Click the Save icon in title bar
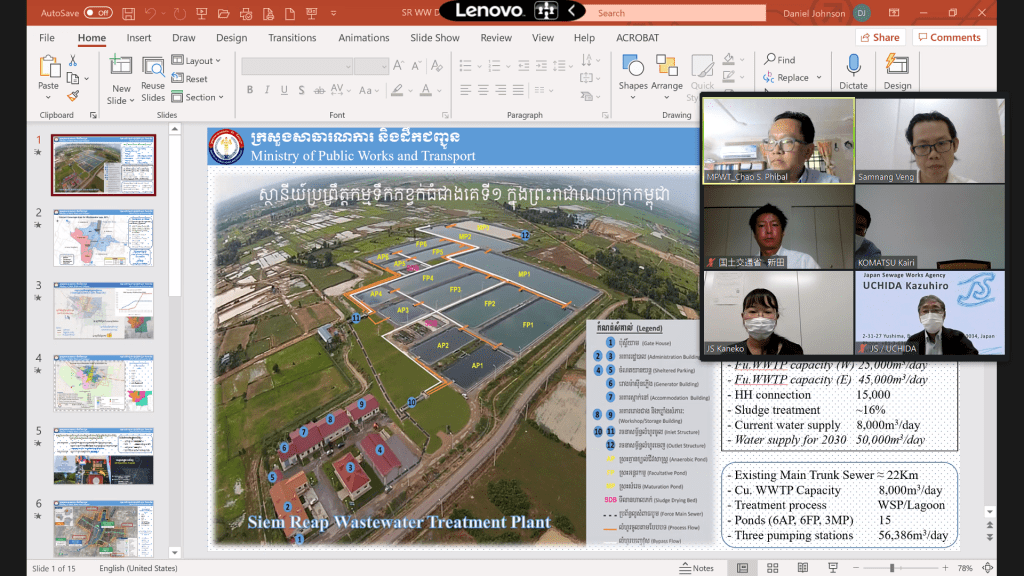1024x576 pixels. (x=128, y=13)
